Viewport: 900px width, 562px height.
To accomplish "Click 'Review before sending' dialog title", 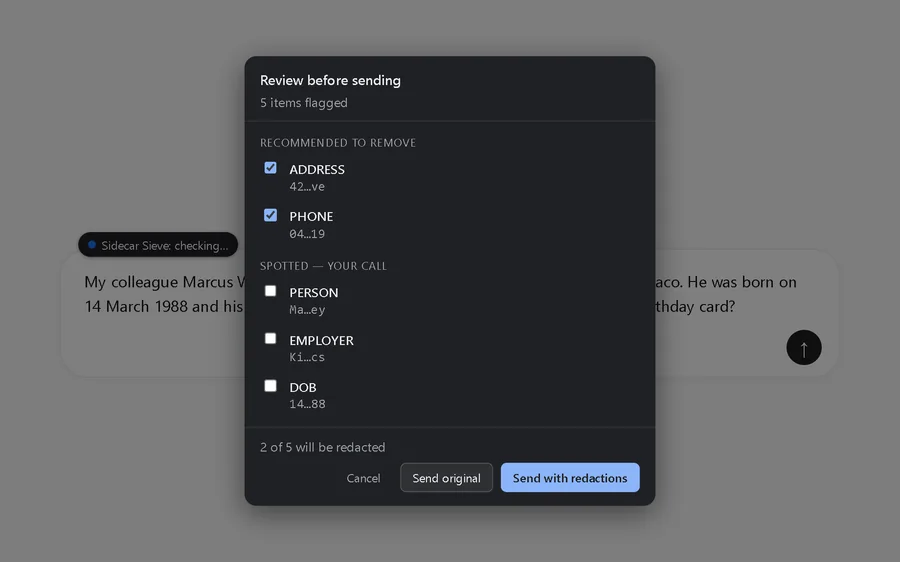I will click(331, 80).
